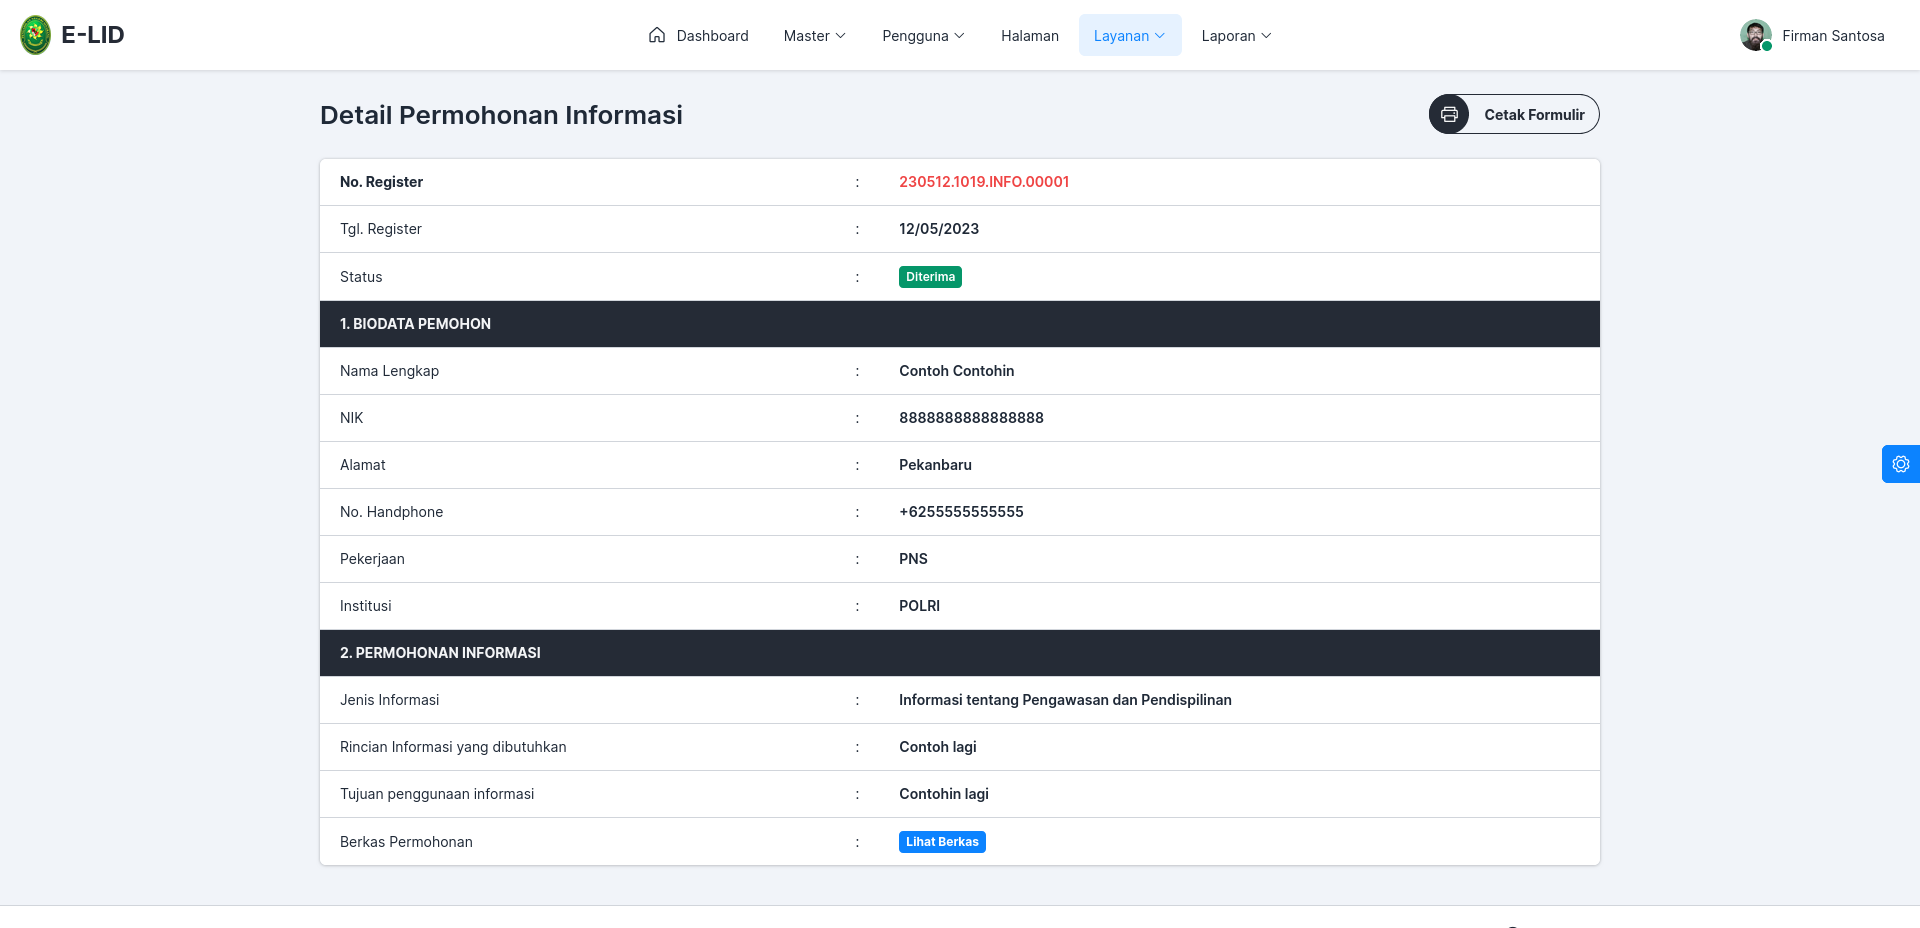Click the Jenis Informasi label
The width and height of the screenshot is (1920, 928).
389,700
